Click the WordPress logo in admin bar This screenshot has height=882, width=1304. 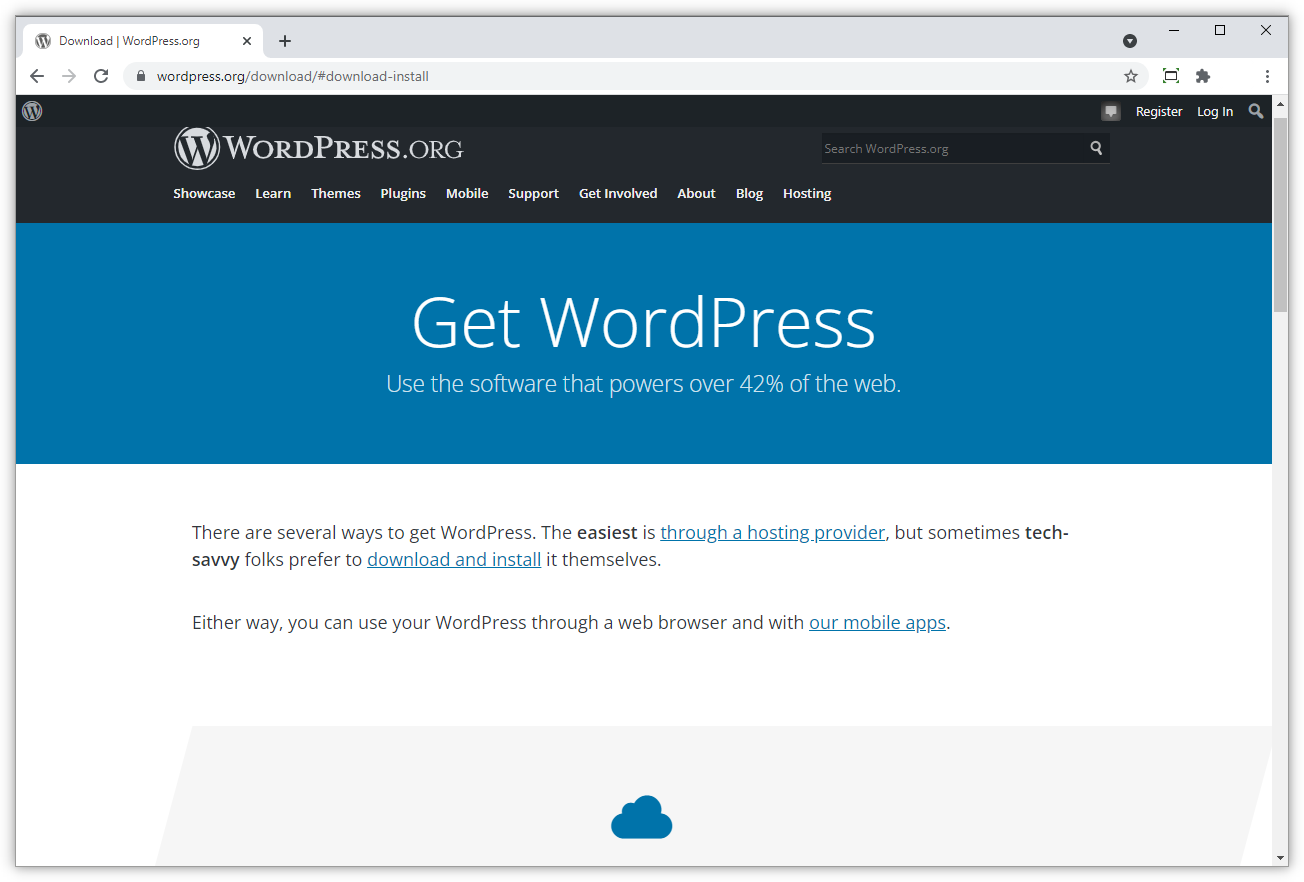(32, 111)
